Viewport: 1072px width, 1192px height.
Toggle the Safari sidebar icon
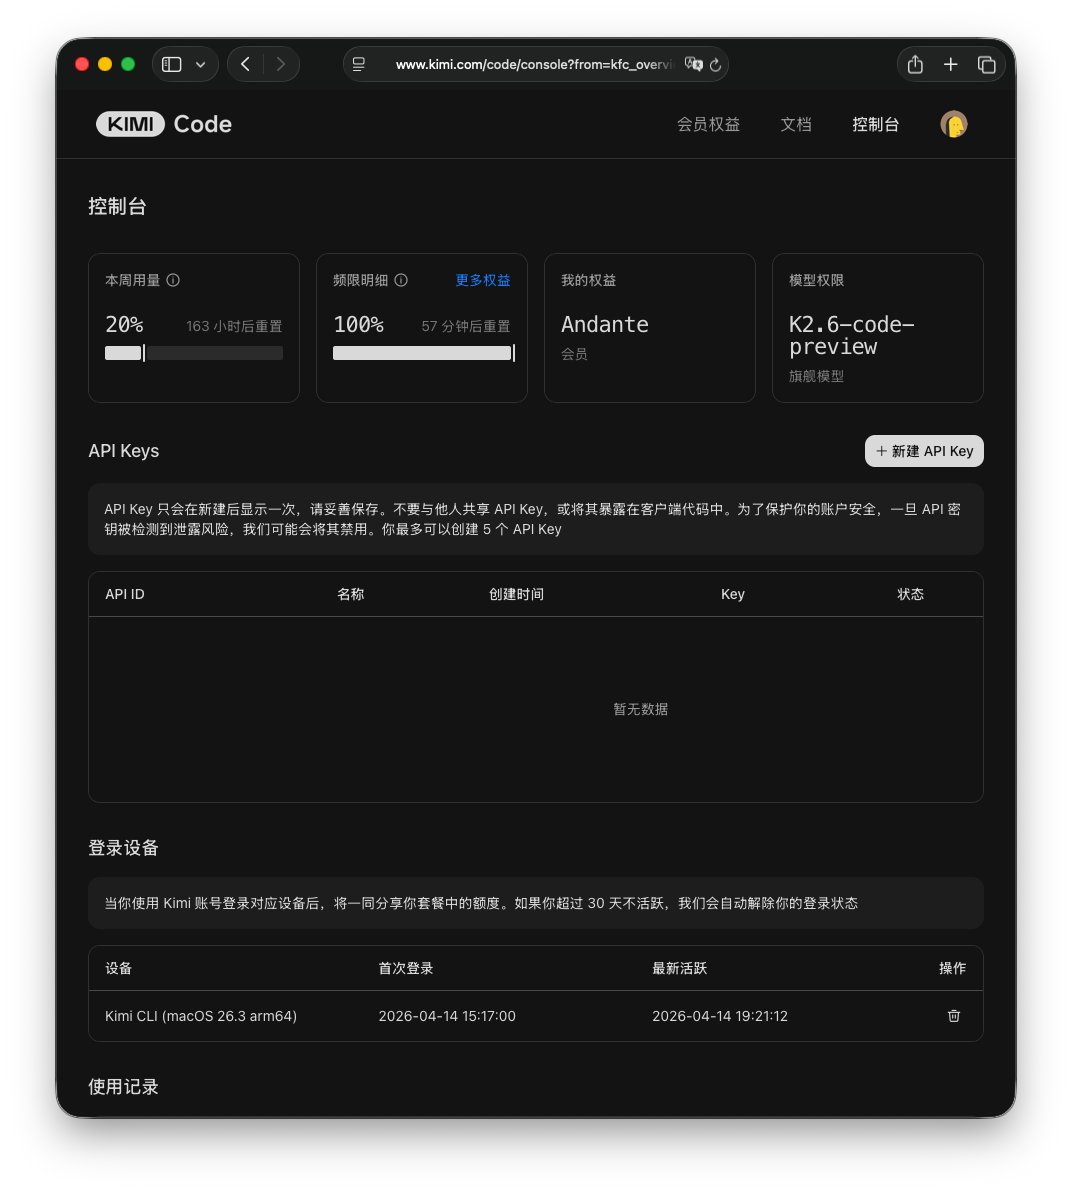click(x=172, y=65)
